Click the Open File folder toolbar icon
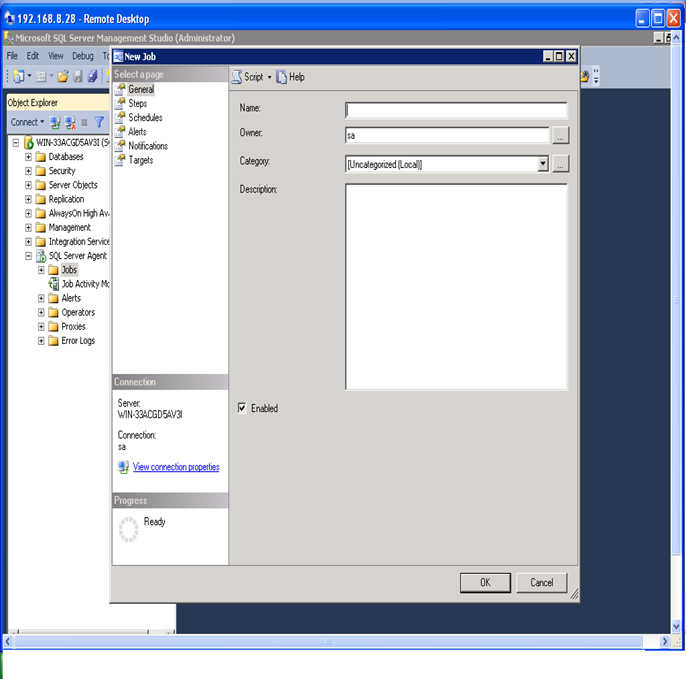Image resolution: width=686 pixels, height=679 pixels. 63,77
